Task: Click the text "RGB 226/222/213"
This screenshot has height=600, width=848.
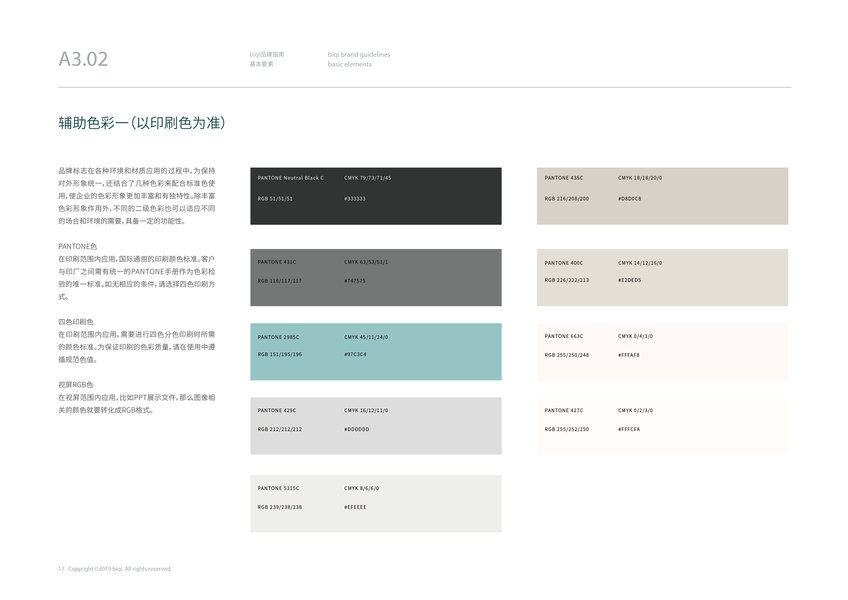Action: pos(566,280)
